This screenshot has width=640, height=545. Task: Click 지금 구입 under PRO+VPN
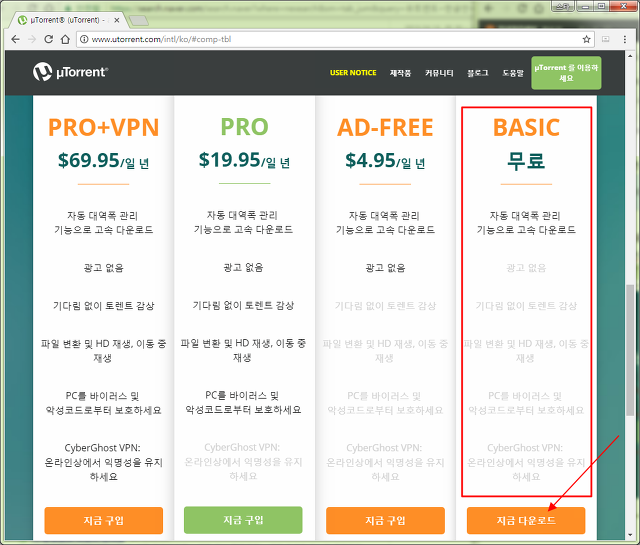pyautogui.click(x=104, y=520)
